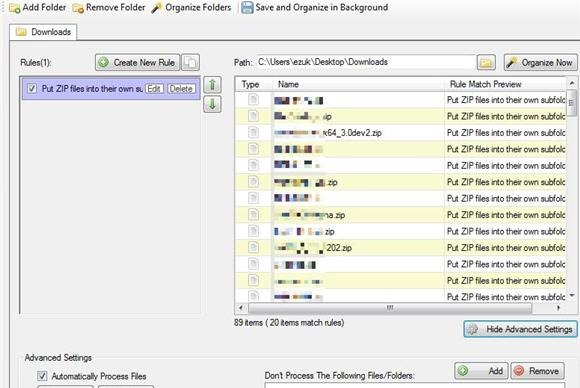Browse for folder path icon
Screen dimensions: 580x388
[486, 63]
